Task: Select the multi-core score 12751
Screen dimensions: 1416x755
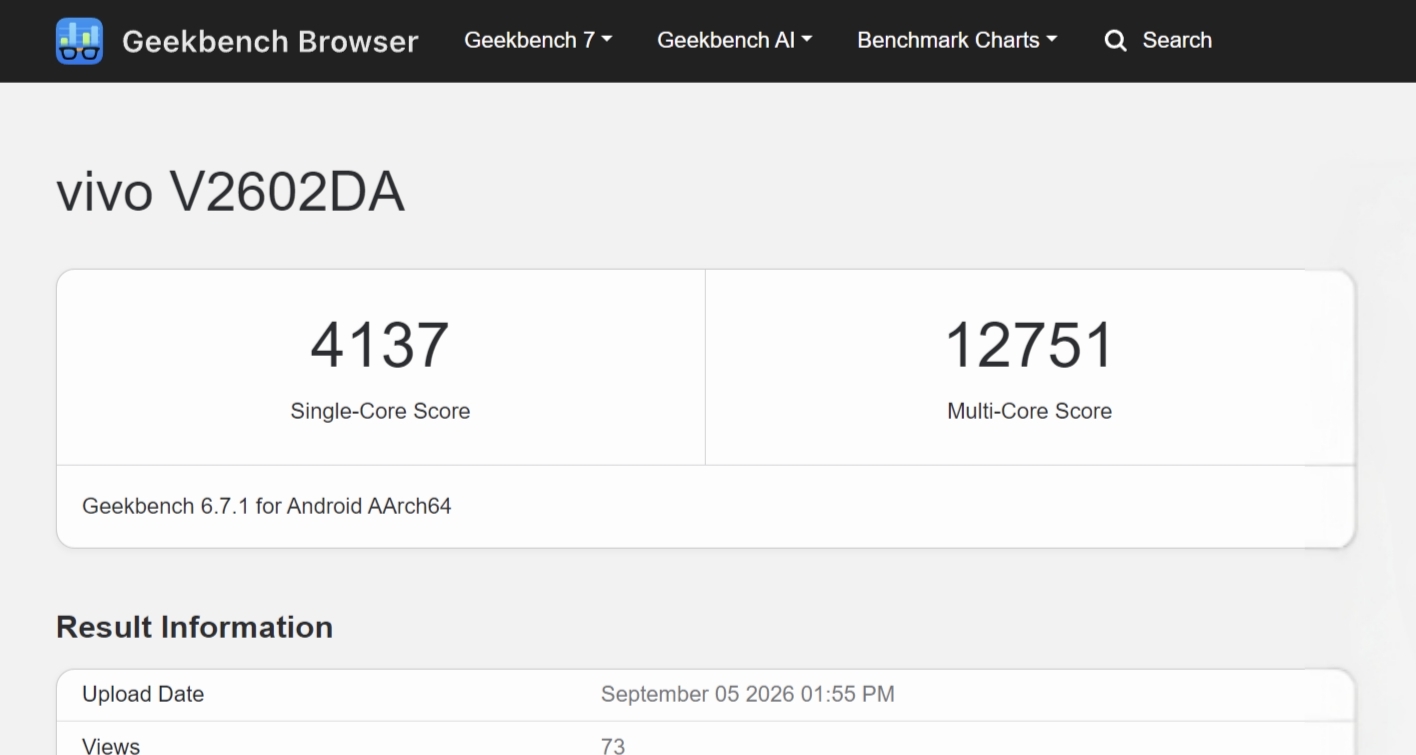Action: click(1029, 345)
